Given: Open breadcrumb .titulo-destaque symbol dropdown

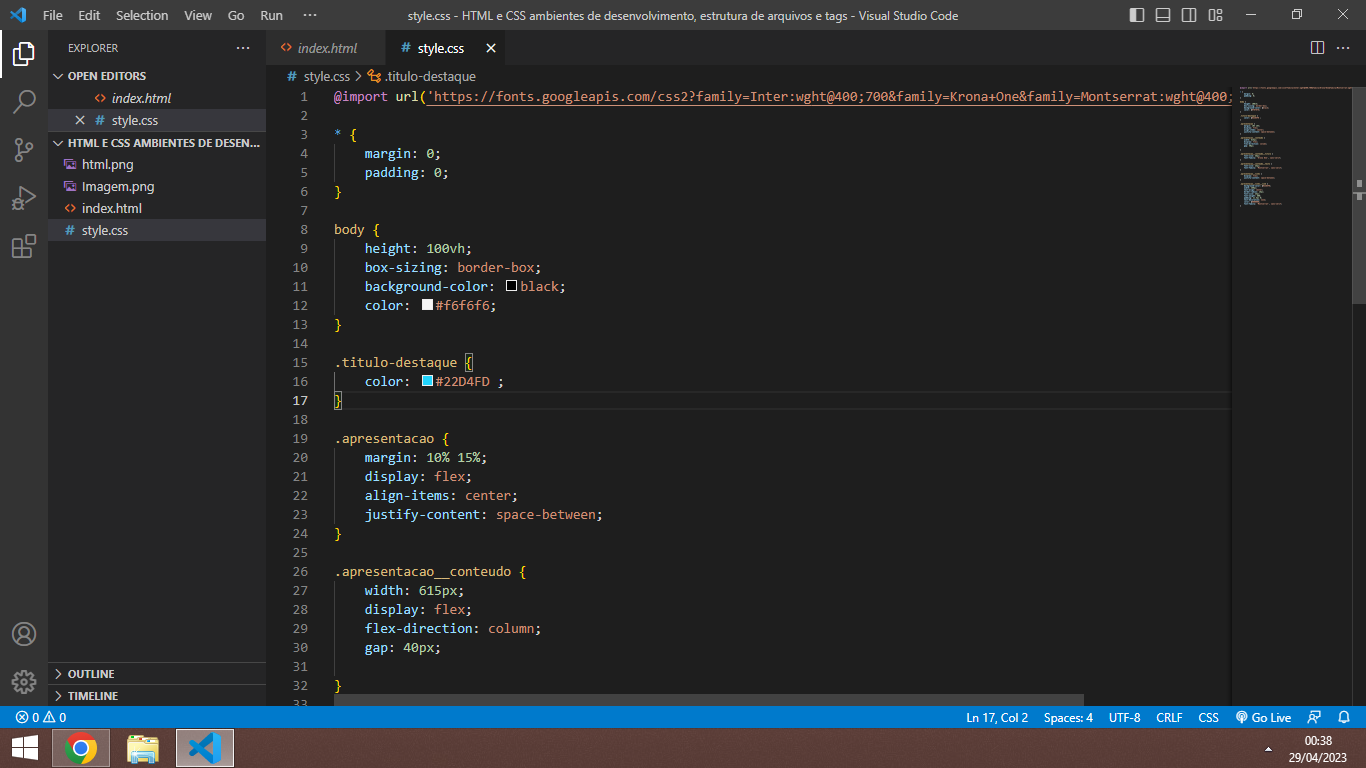Looking at the screenshot, I should [422, 76].
